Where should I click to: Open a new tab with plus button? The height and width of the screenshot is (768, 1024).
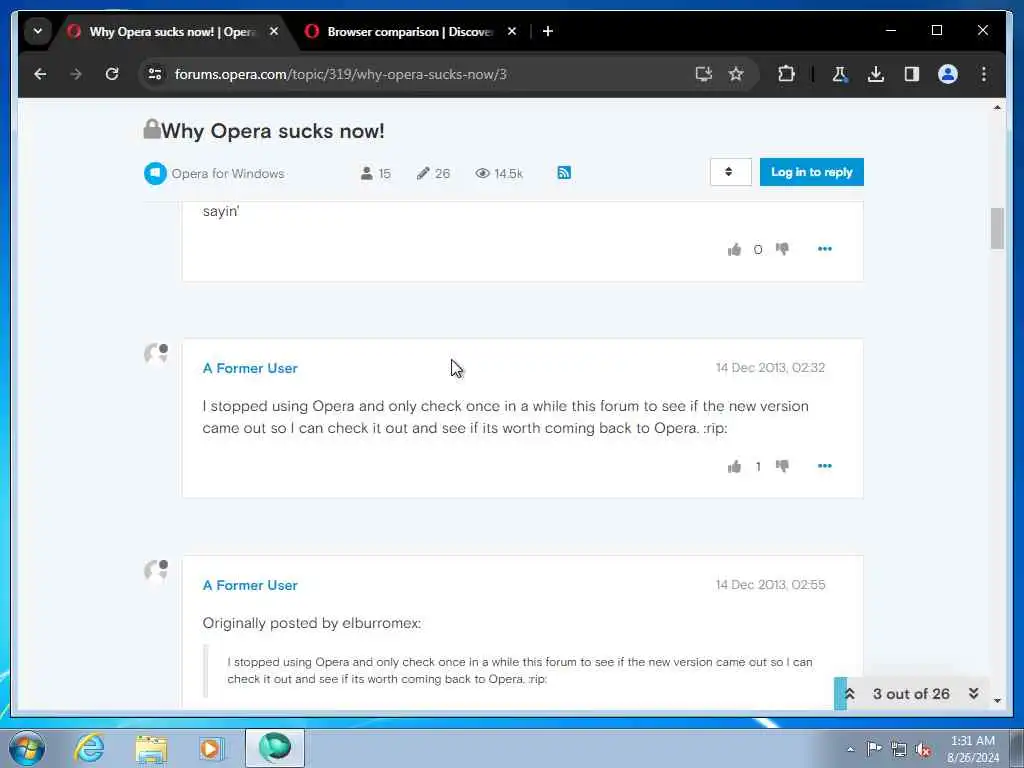click(x=548, y=31)
